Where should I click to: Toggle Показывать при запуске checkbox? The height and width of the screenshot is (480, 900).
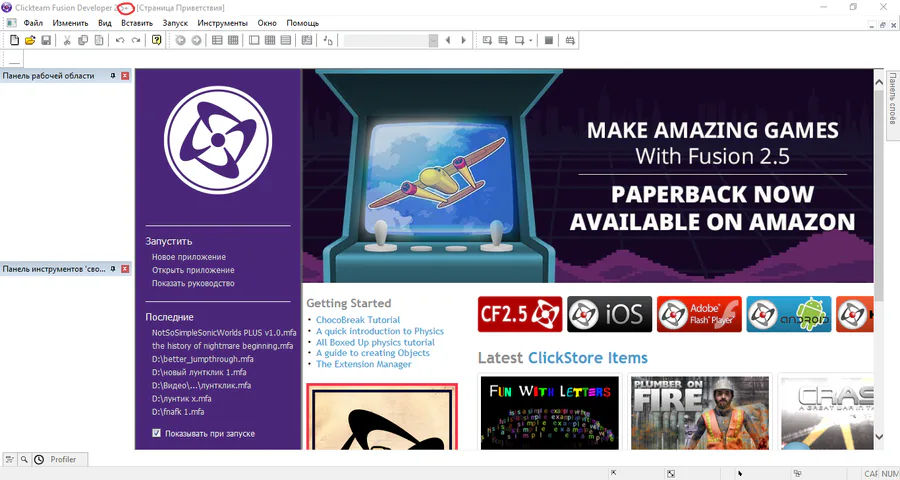click(156, 433)
